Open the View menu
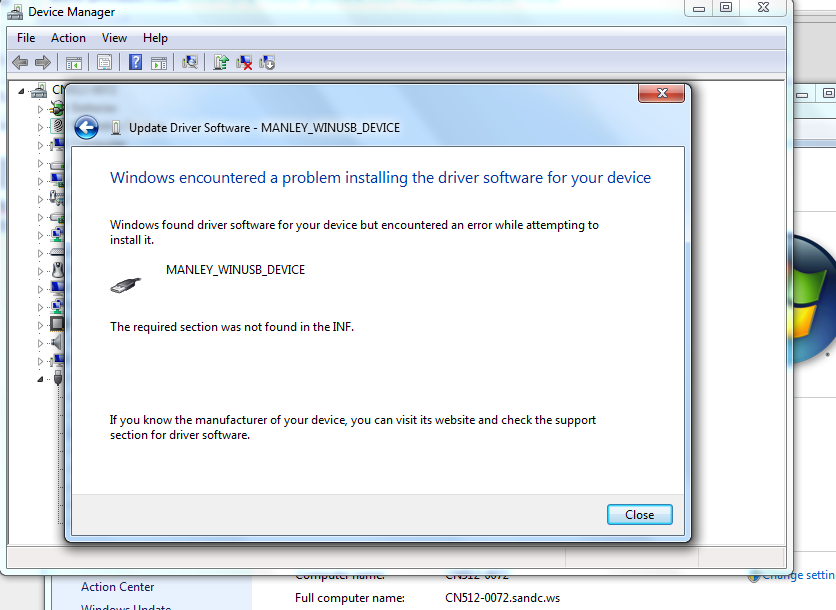 [x=114, y=38]
